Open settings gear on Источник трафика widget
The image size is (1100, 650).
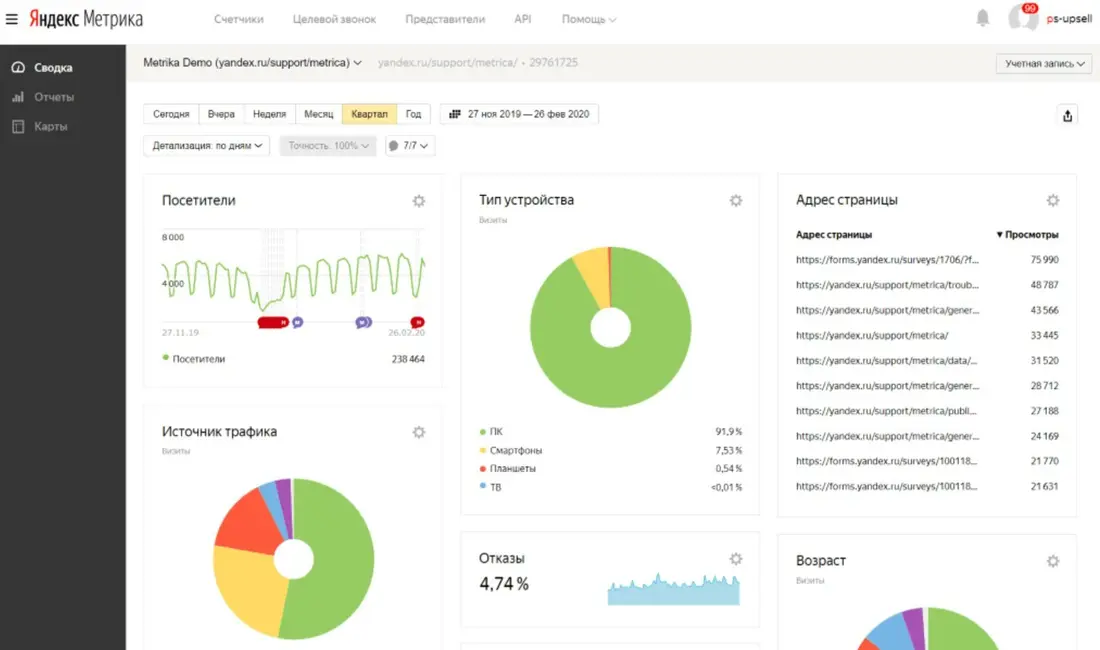click(419, 432)
